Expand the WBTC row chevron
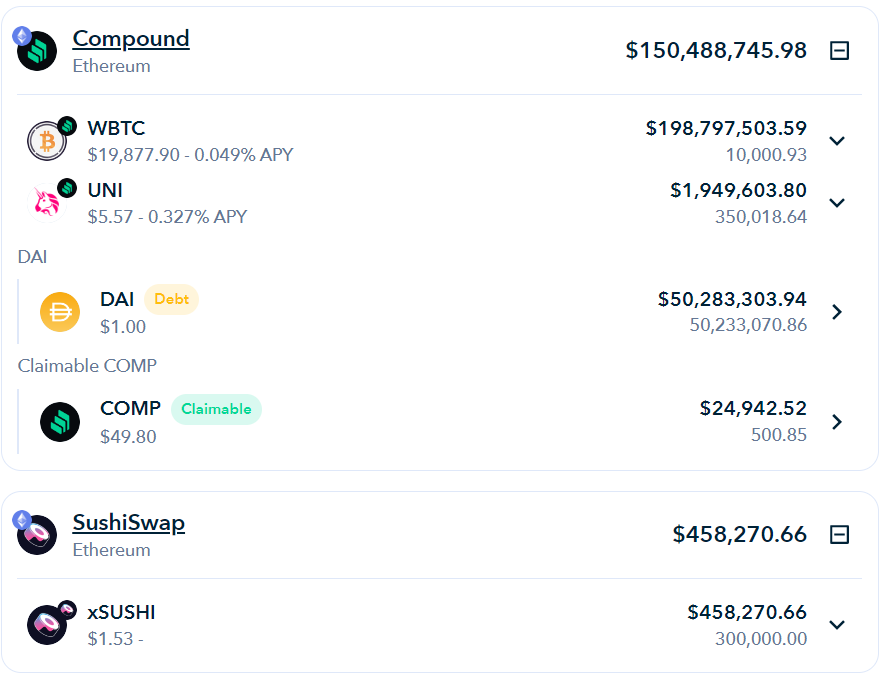887x688 pixels. point(837,141)
